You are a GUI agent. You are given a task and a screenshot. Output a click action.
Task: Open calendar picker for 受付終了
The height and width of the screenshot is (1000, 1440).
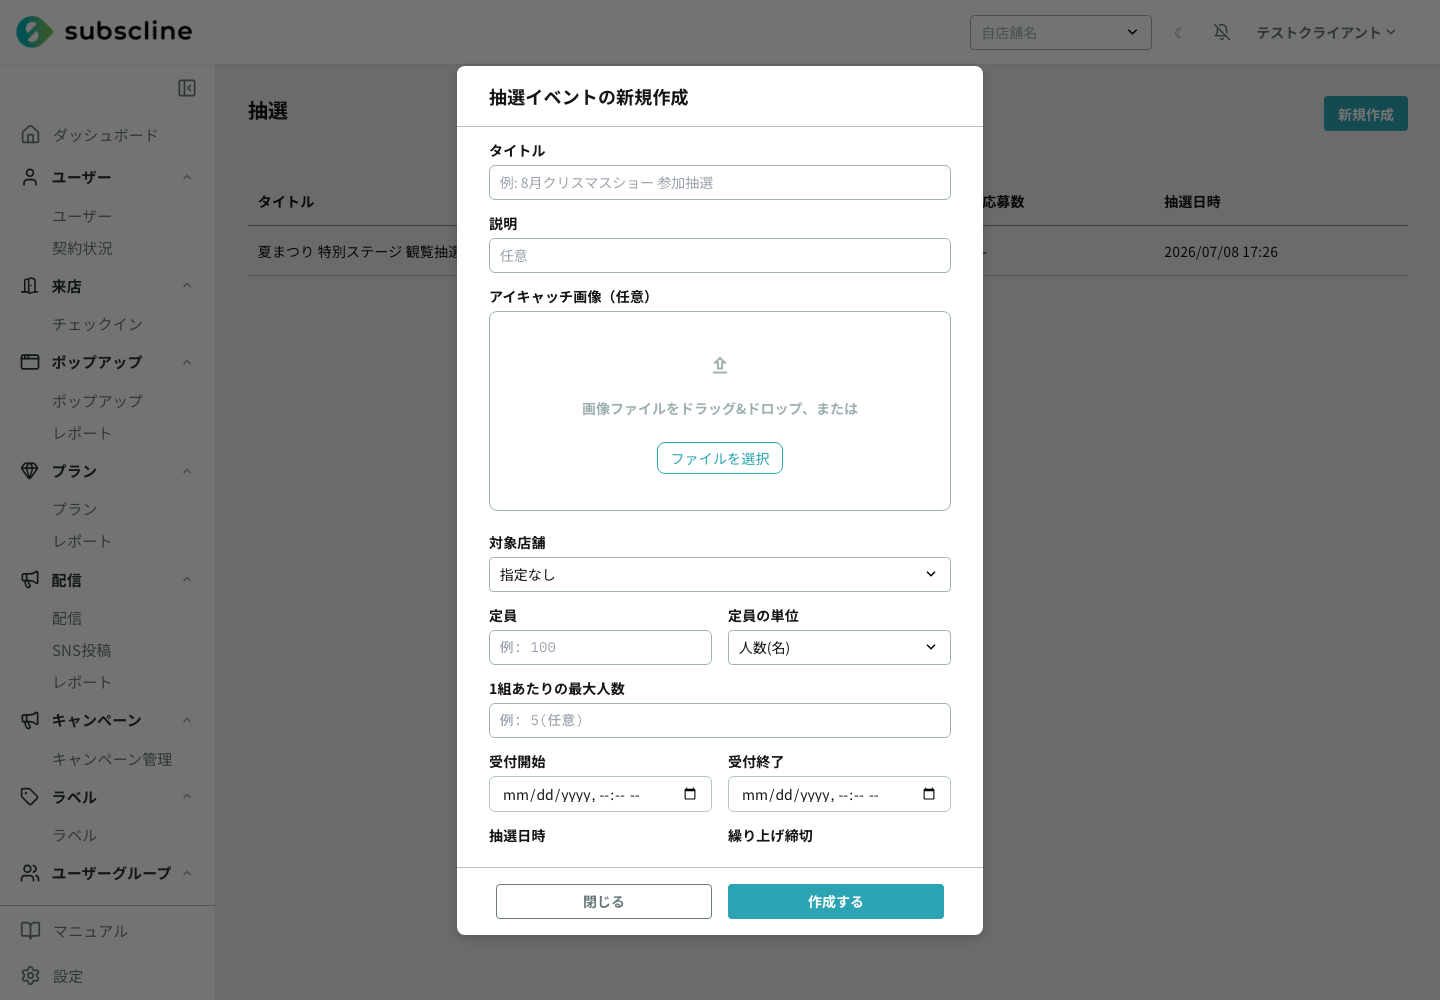click(x=929, y=794)
